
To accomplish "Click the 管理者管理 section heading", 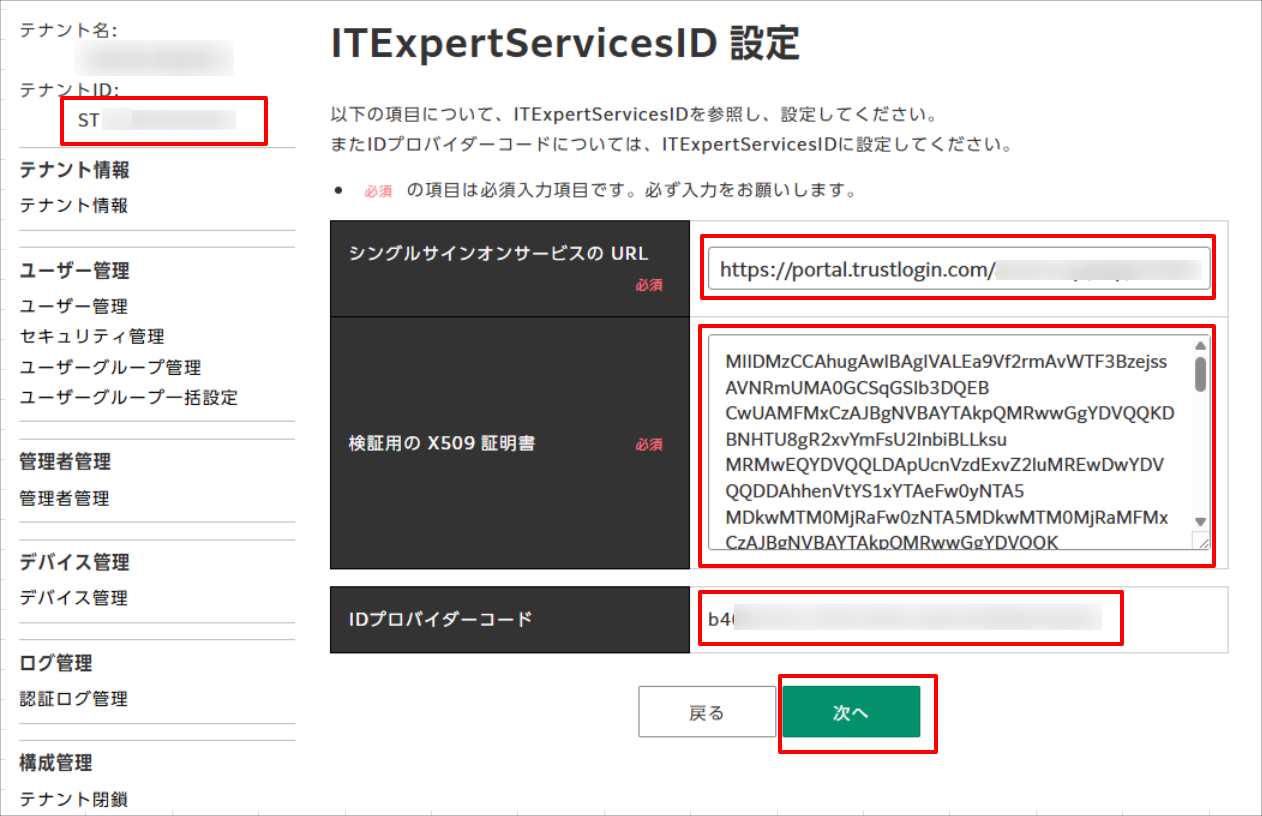I will (x=65, y=461).
